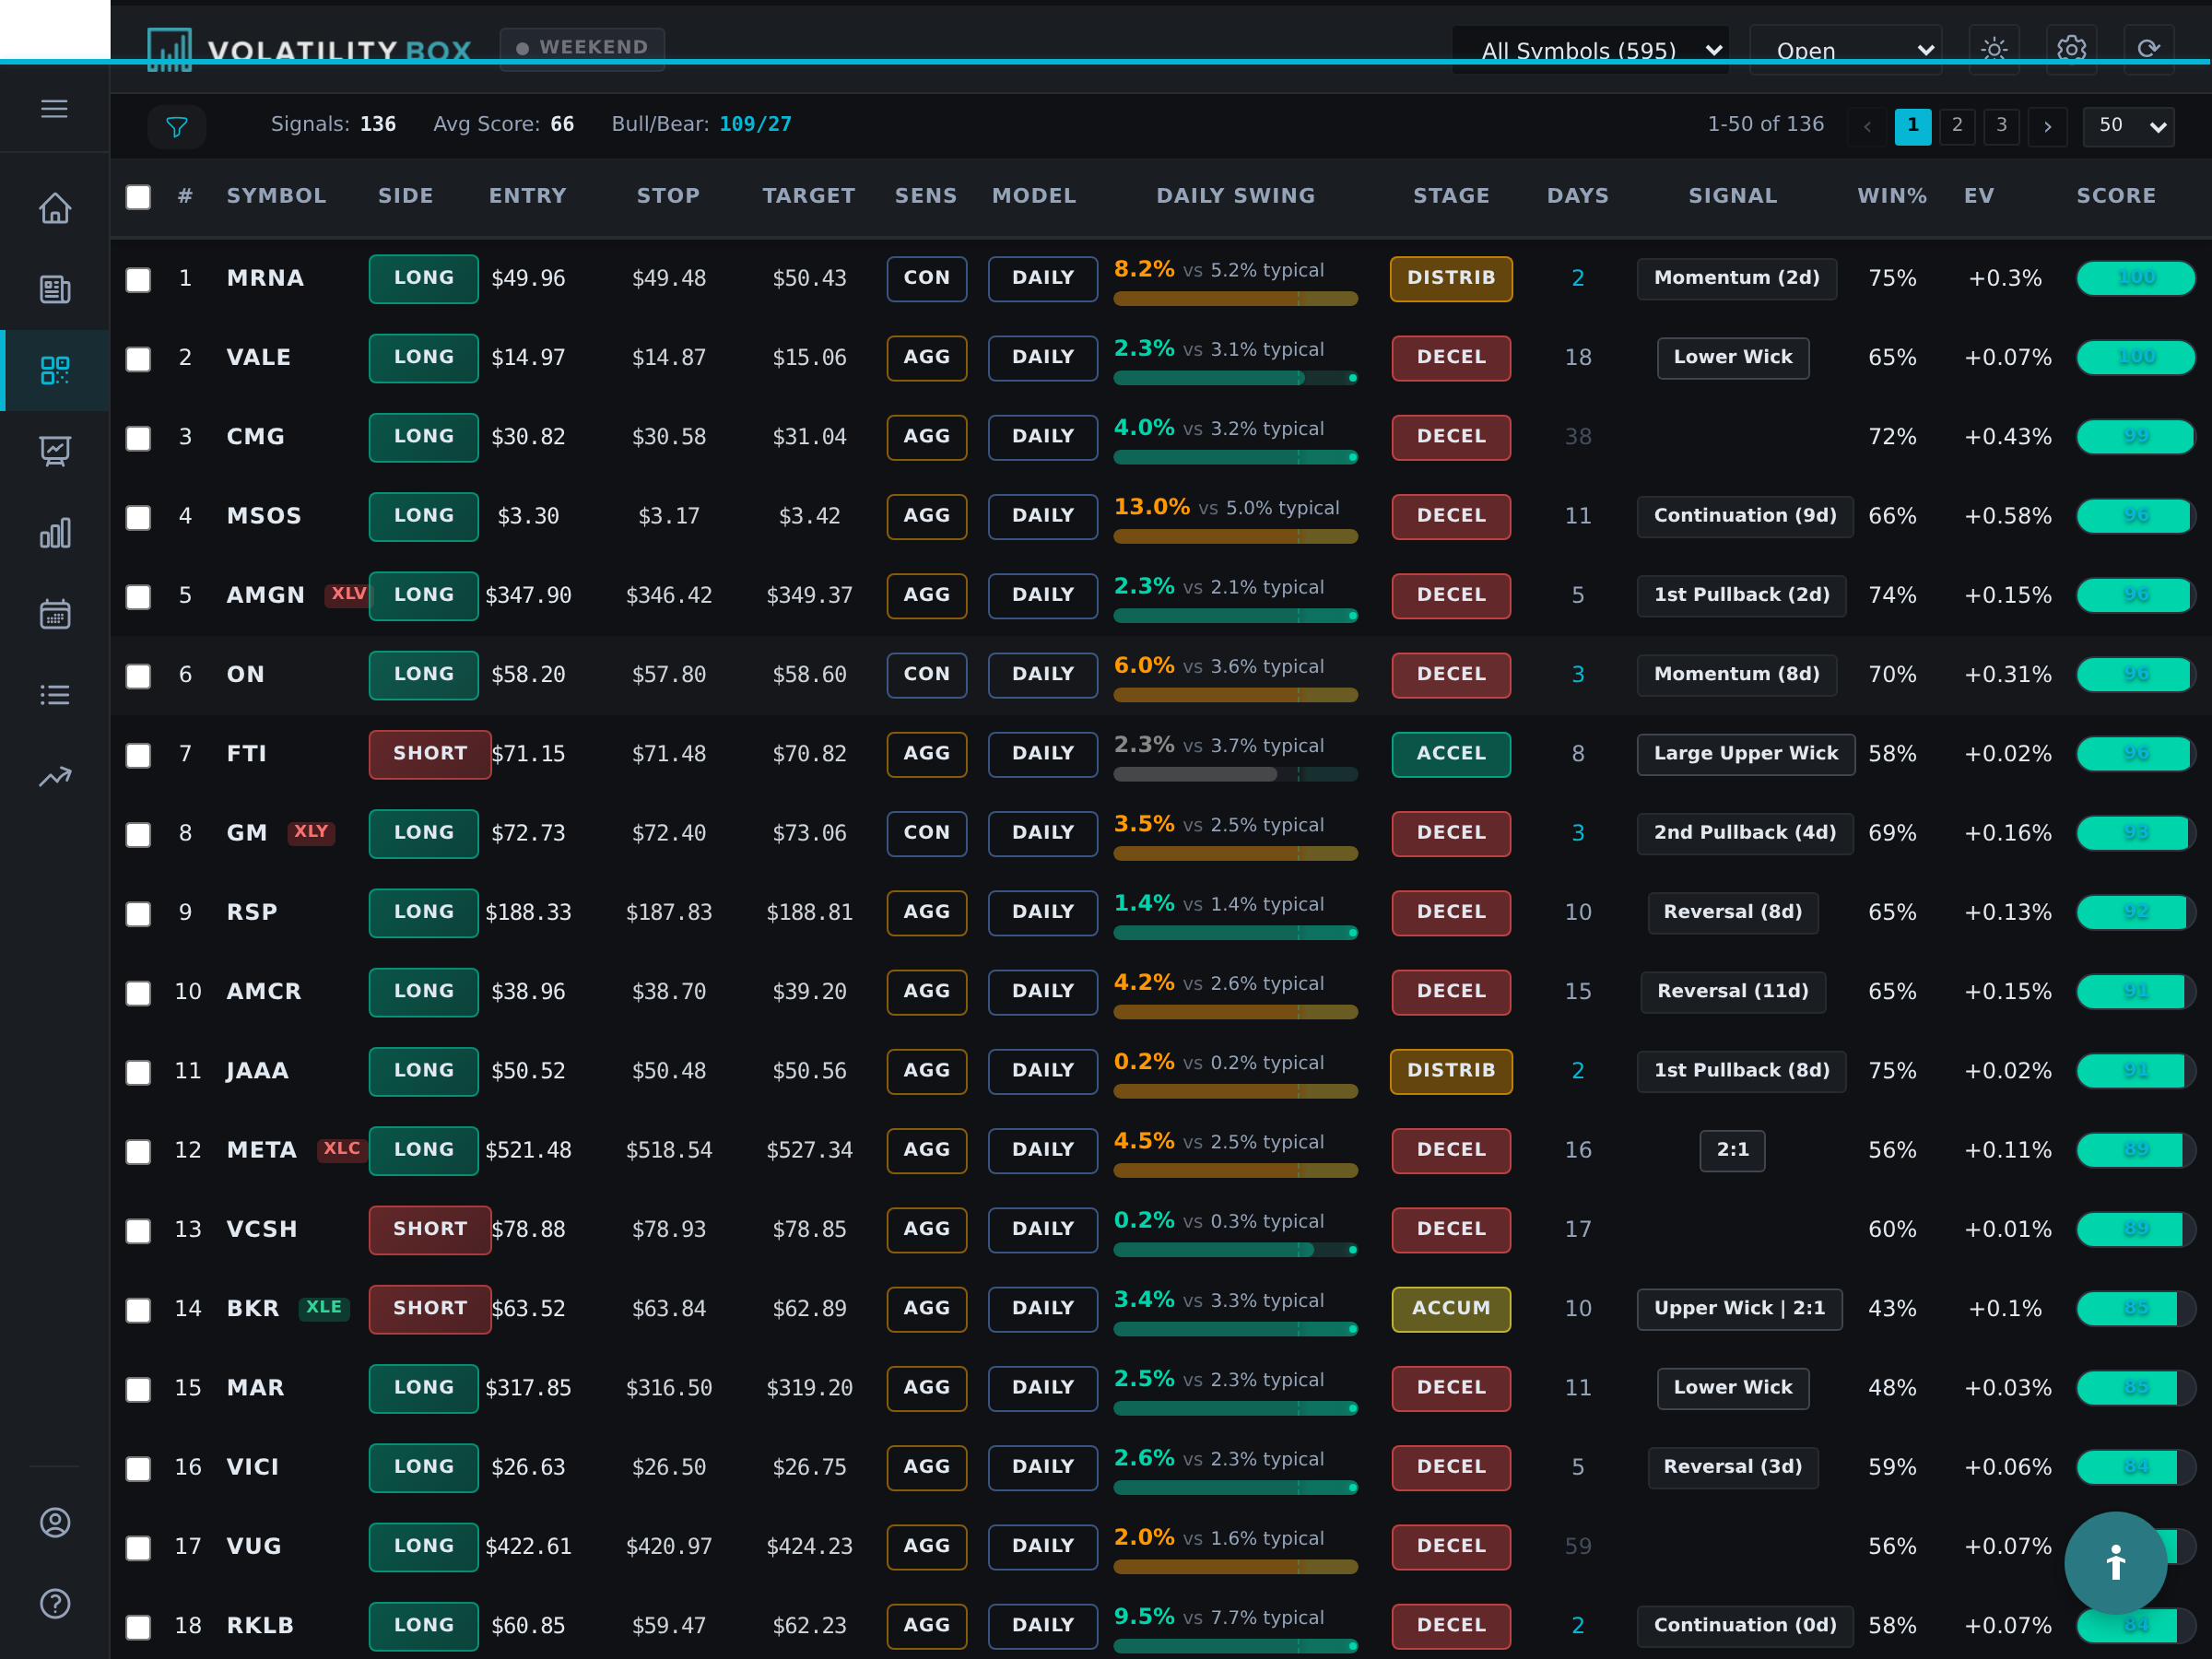
Task: Select page 1 in pagination
Action: coord(1913,126)
